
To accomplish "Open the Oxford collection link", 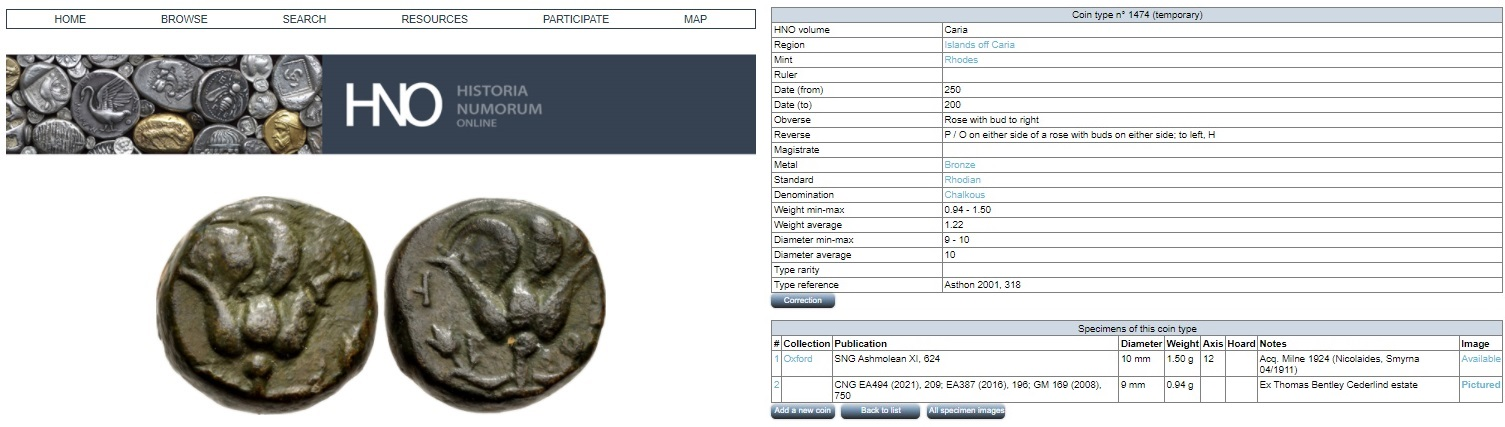I will [797, 359].
